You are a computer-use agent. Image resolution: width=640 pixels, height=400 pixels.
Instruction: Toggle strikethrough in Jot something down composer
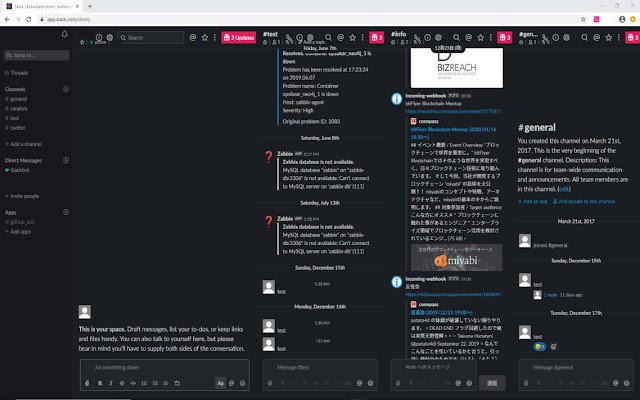pyautogui.click(x=122, y=383)
